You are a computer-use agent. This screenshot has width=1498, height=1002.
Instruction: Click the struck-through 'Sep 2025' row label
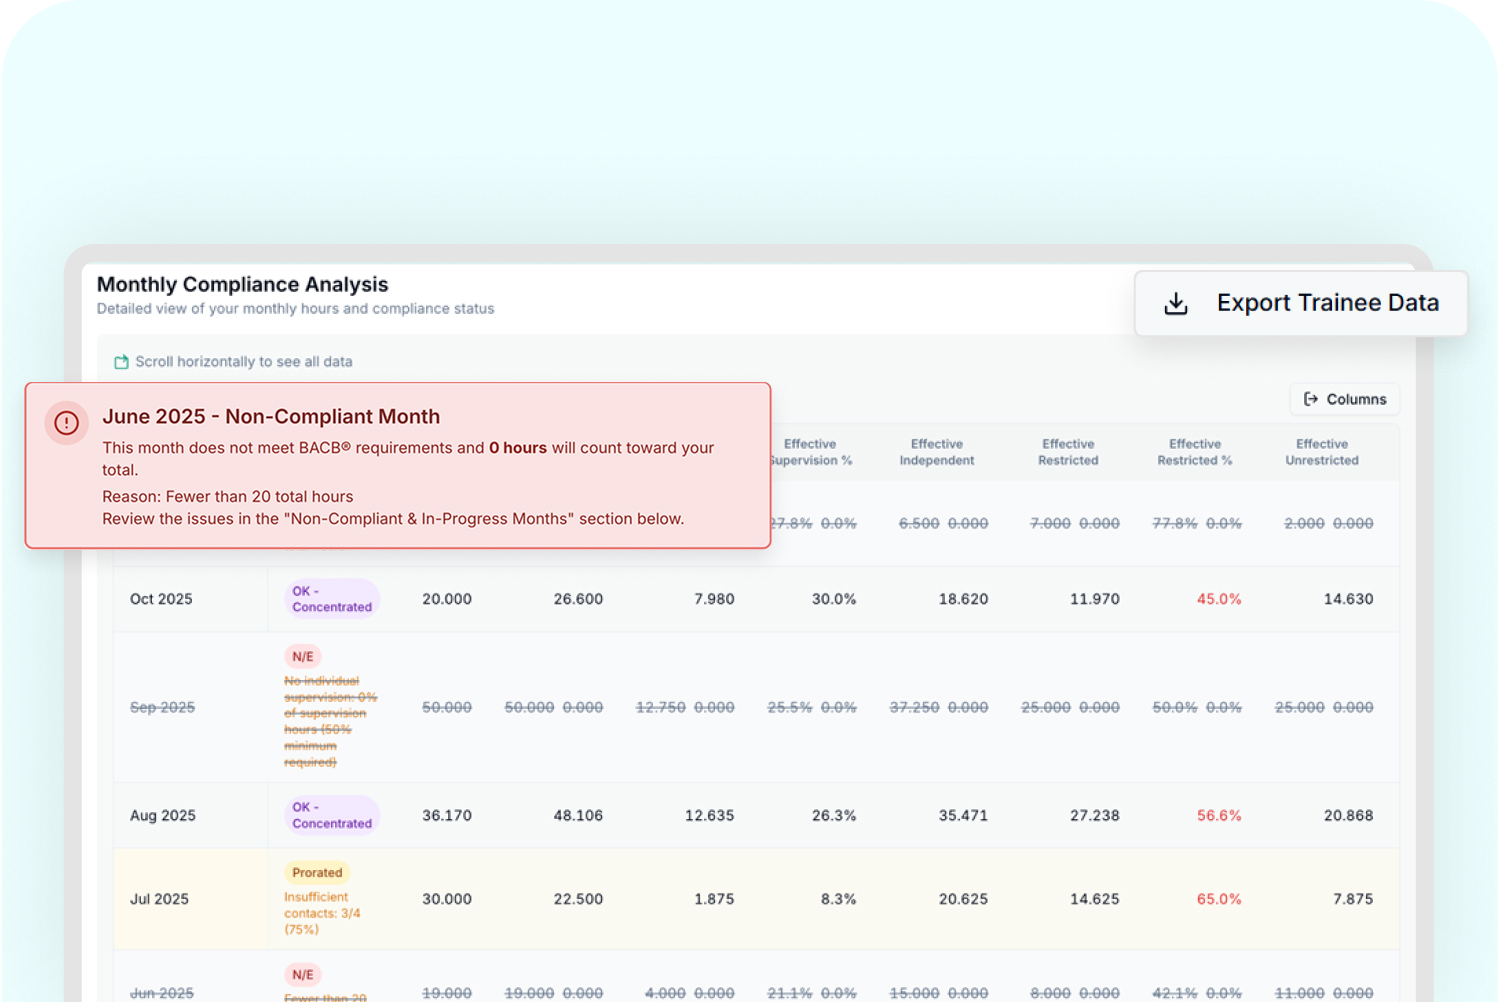[162, 707]
